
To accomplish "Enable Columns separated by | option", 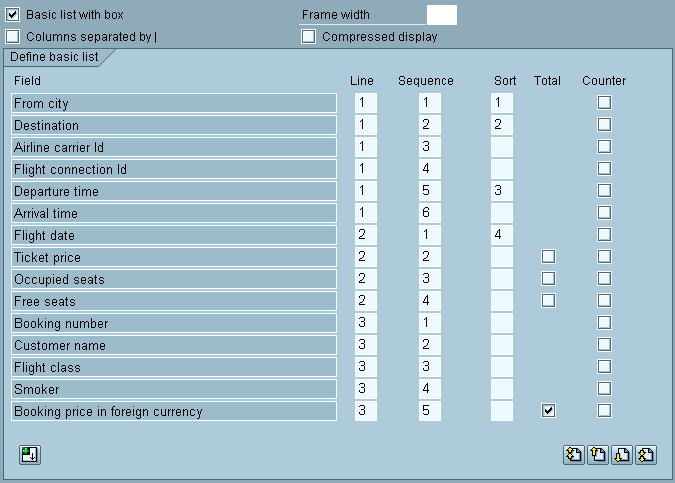I will coord(13,37).
